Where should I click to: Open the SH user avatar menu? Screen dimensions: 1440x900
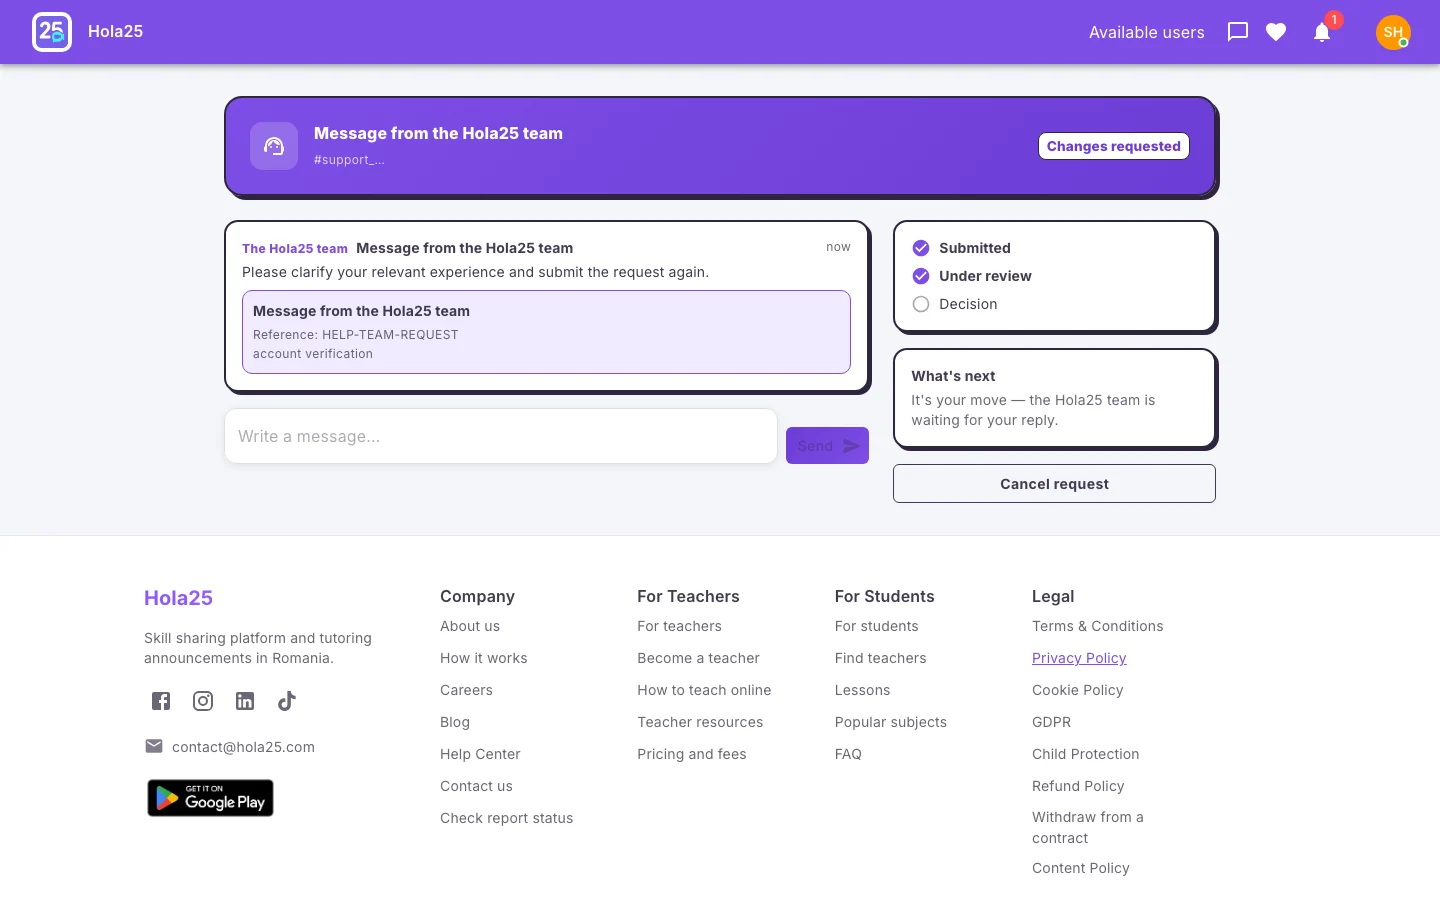1393,32
